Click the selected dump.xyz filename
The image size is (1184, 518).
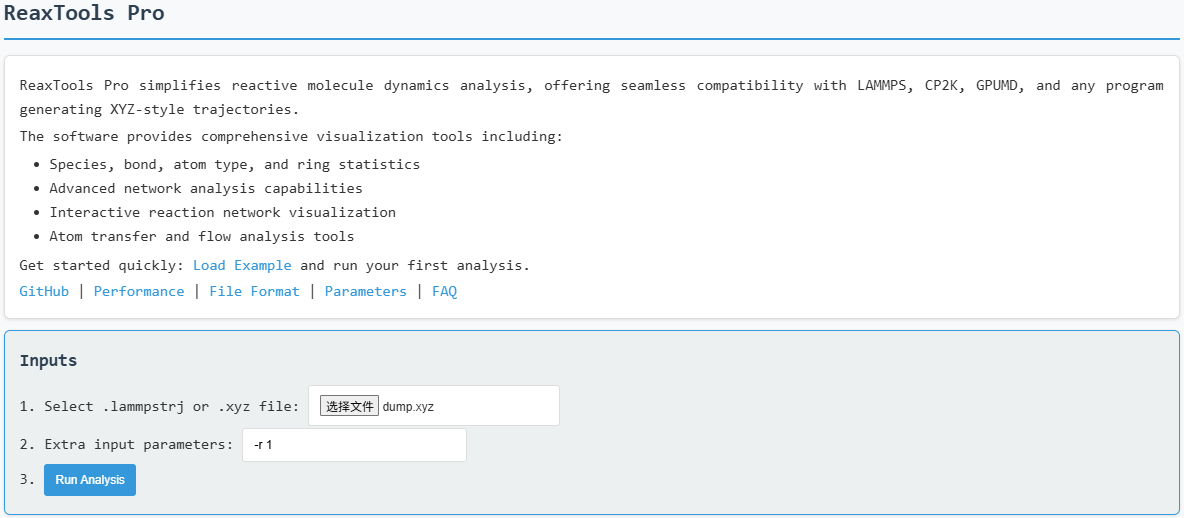click(x=408, y=407)
